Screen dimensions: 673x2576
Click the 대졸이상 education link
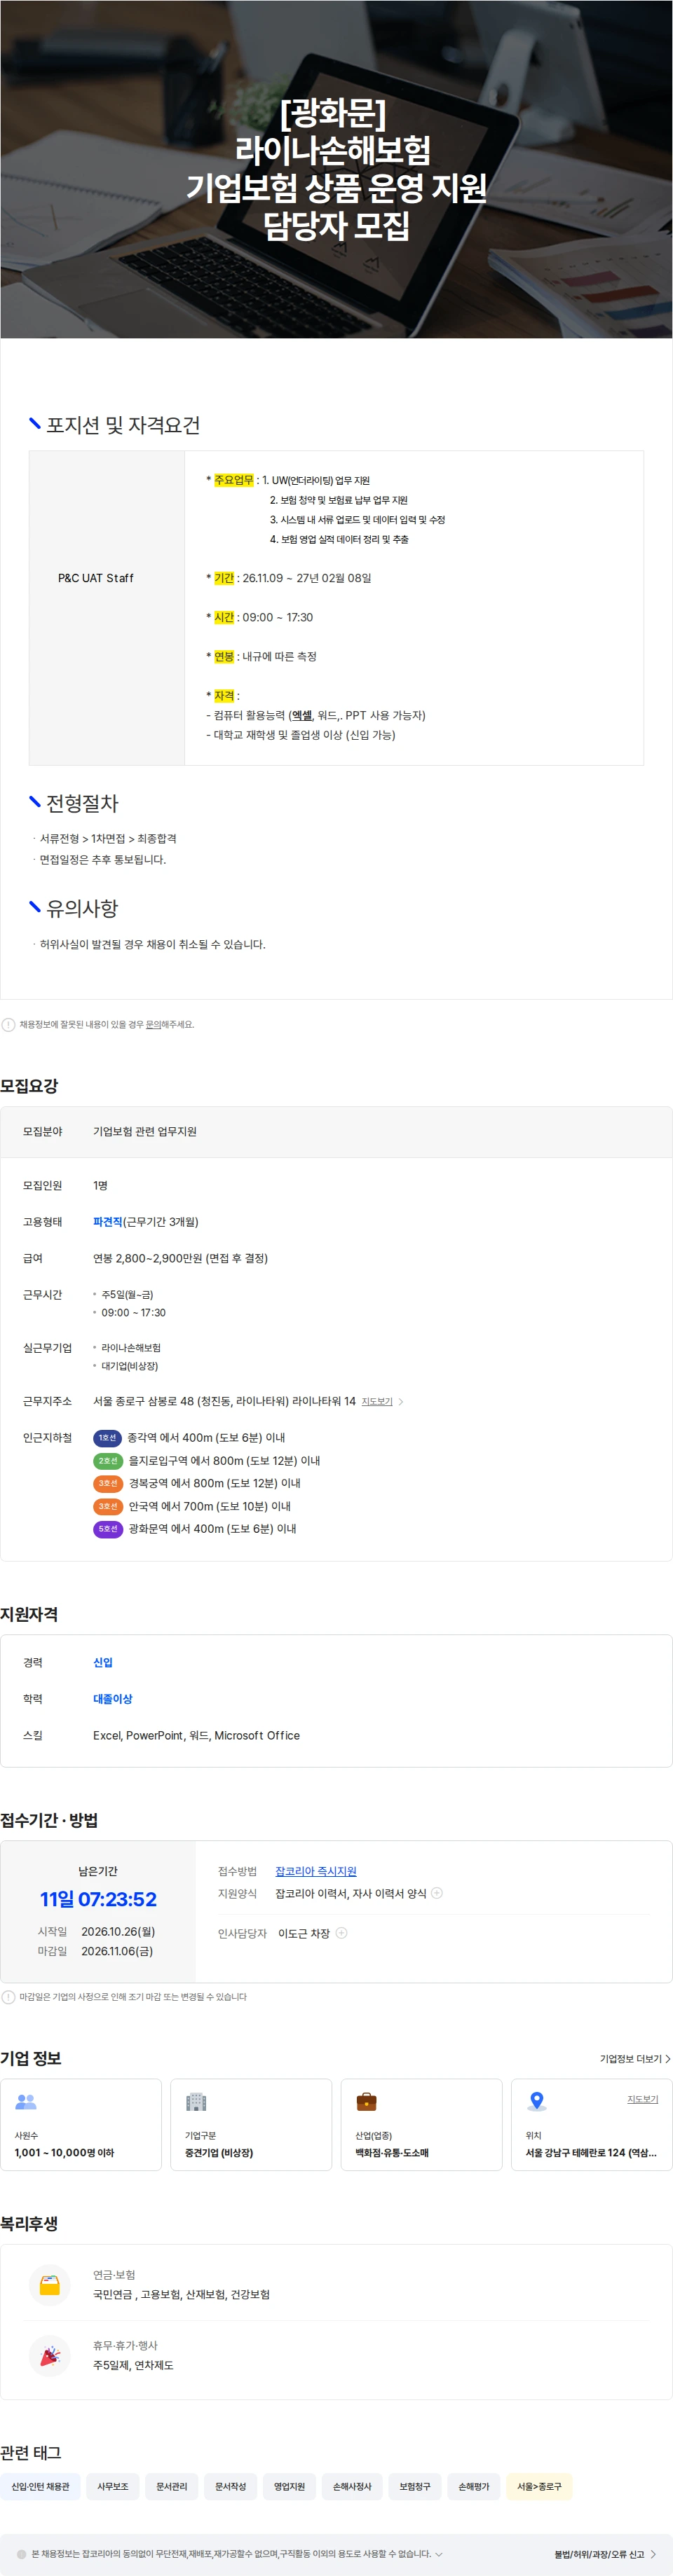tap(113, 1698)
